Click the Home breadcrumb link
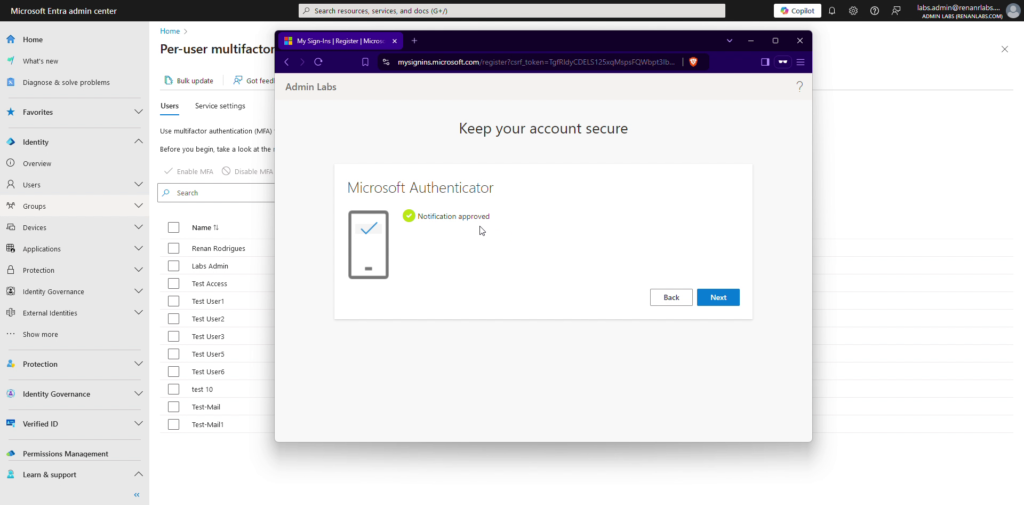 [x=170, y=31]
